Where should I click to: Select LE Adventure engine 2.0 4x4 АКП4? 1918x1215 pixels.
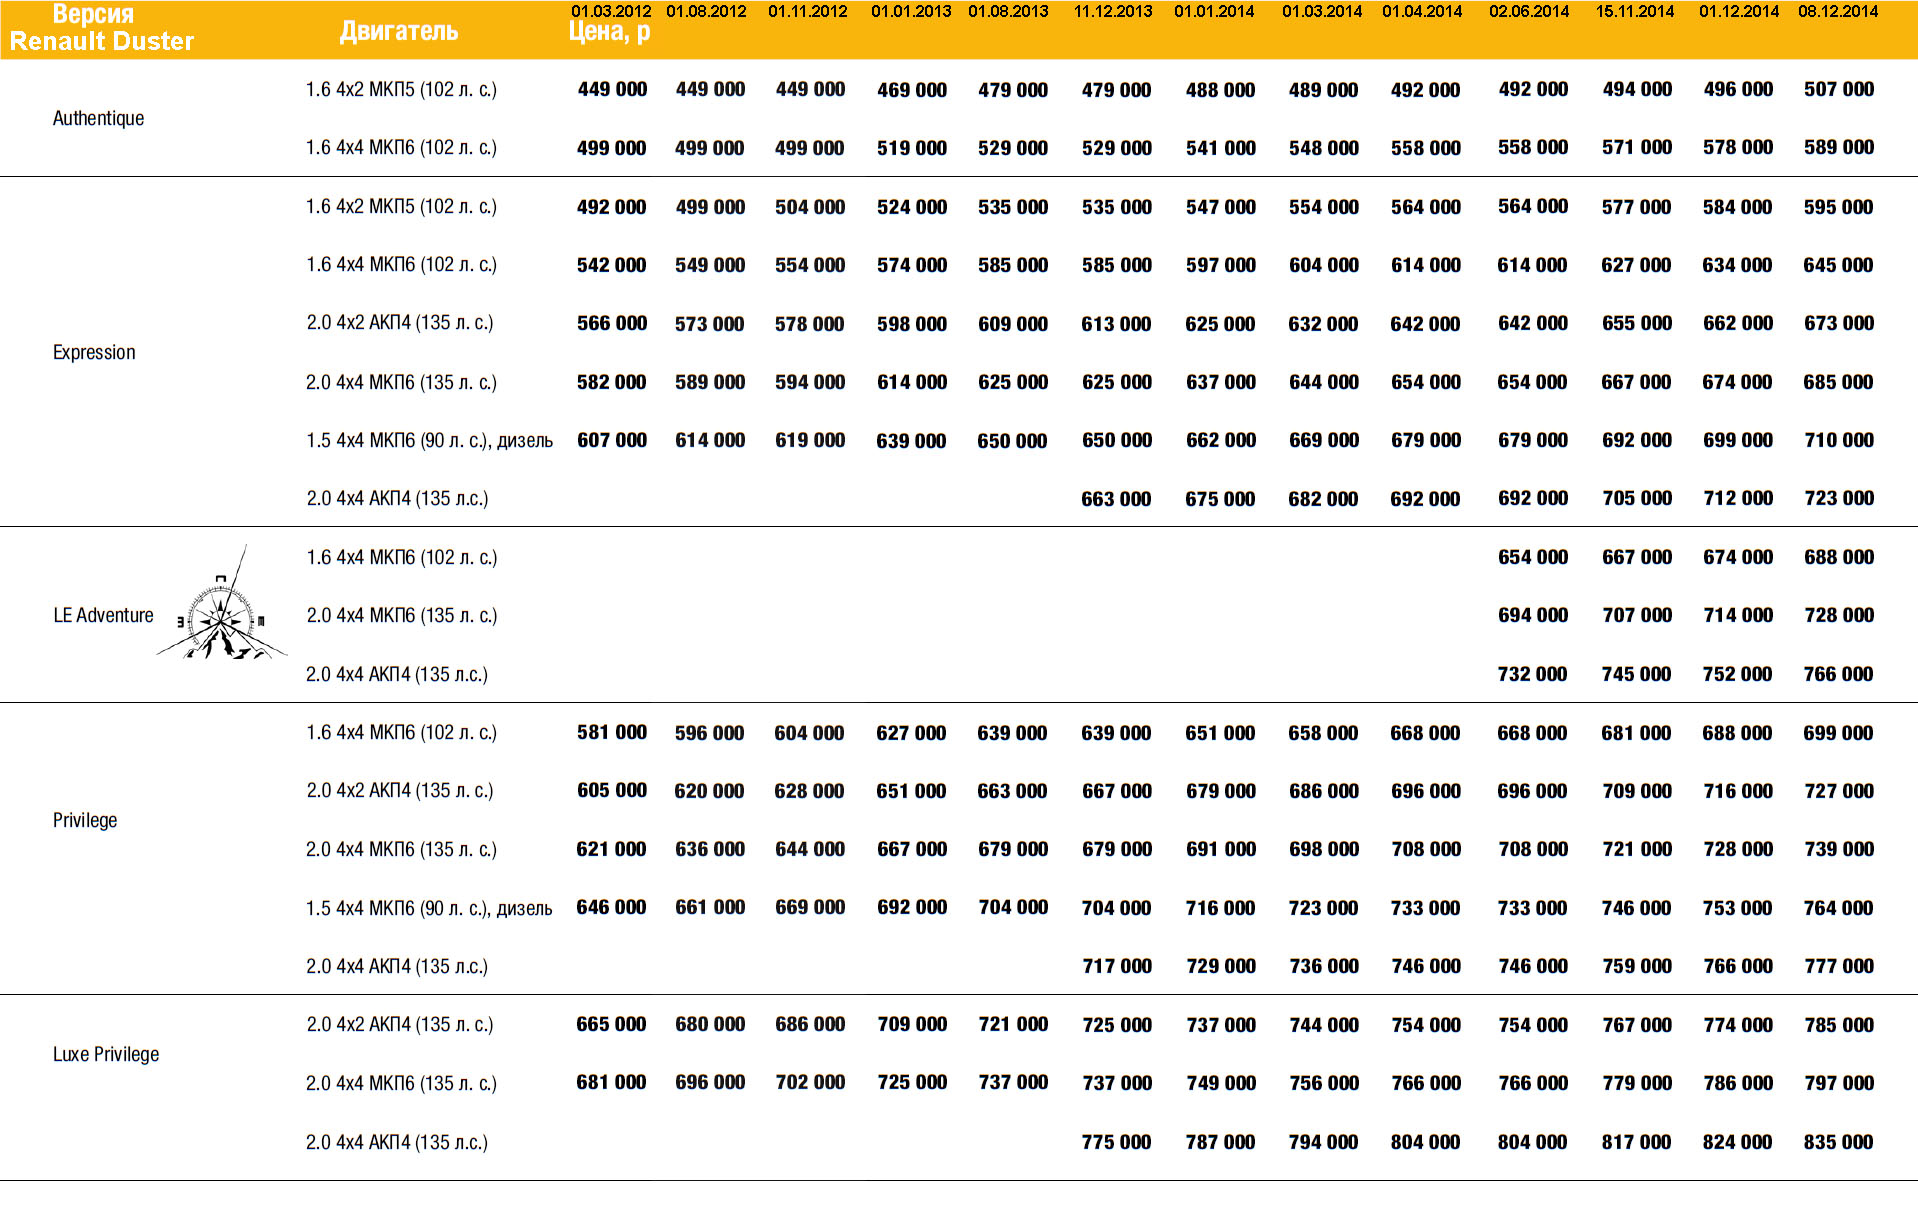[397, 674]
